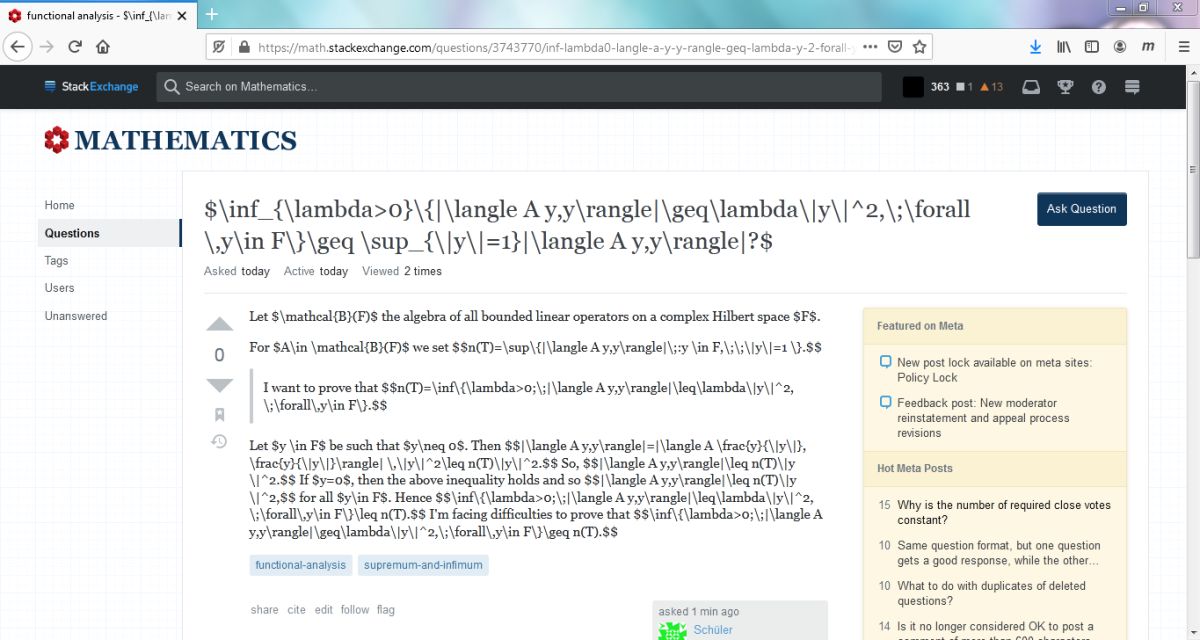Open Firefox account menu
Screen dimensions: 1200x640
pyautogui.click(x=1120, y=47)
